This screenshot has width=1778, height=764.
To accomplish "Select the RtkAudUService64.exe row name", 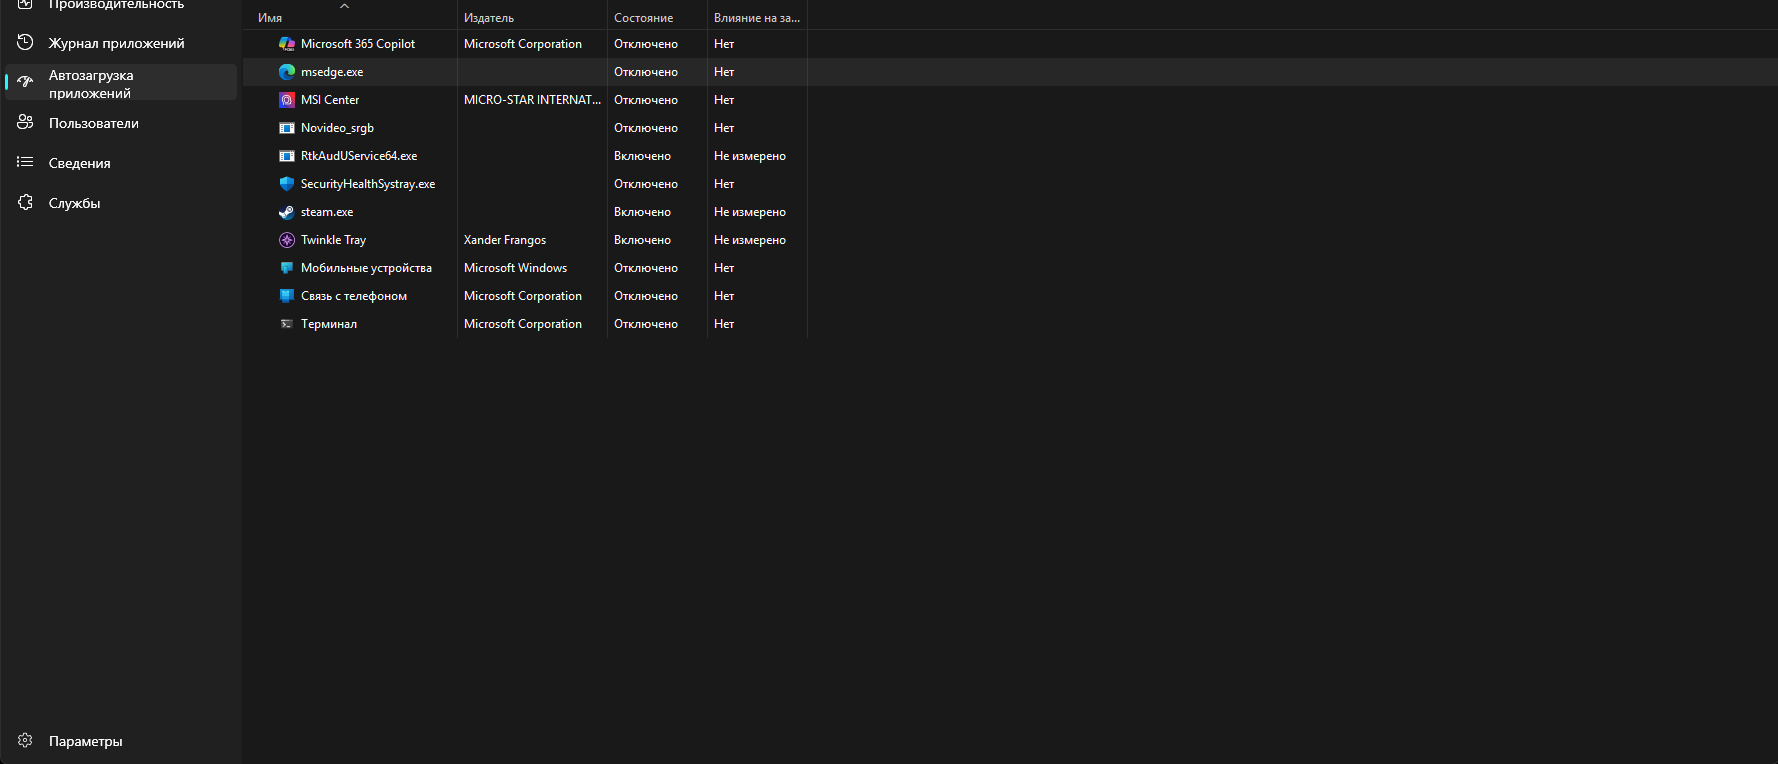I will point(359,156).
